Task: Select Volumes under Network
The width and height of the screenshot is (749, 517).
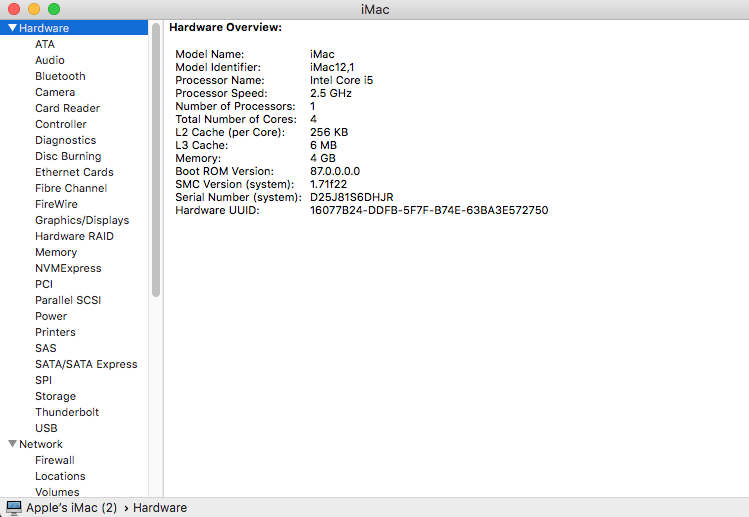Action: 57,492
